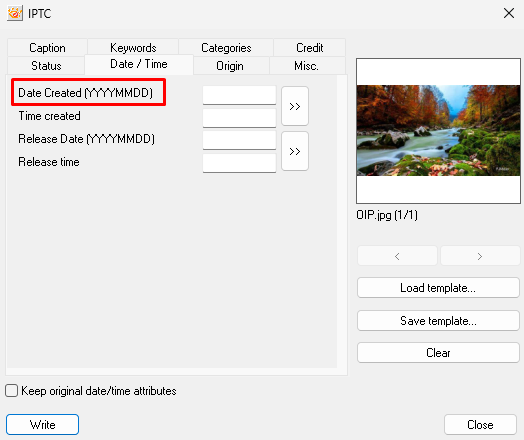The image size is (524, 440).
Task: Click the OIP.jpg preview thumbnail
Action: [x=438, y=131]
